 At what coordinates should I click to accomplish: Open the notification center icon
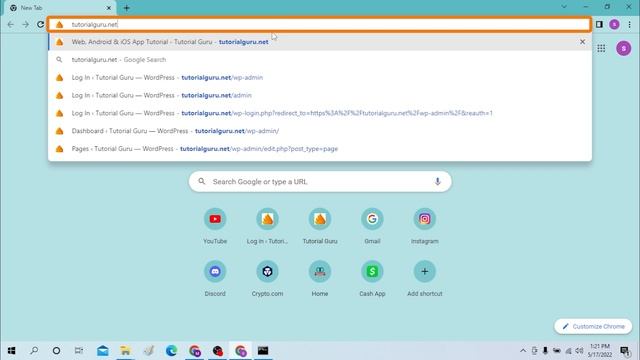pos(625,351)
